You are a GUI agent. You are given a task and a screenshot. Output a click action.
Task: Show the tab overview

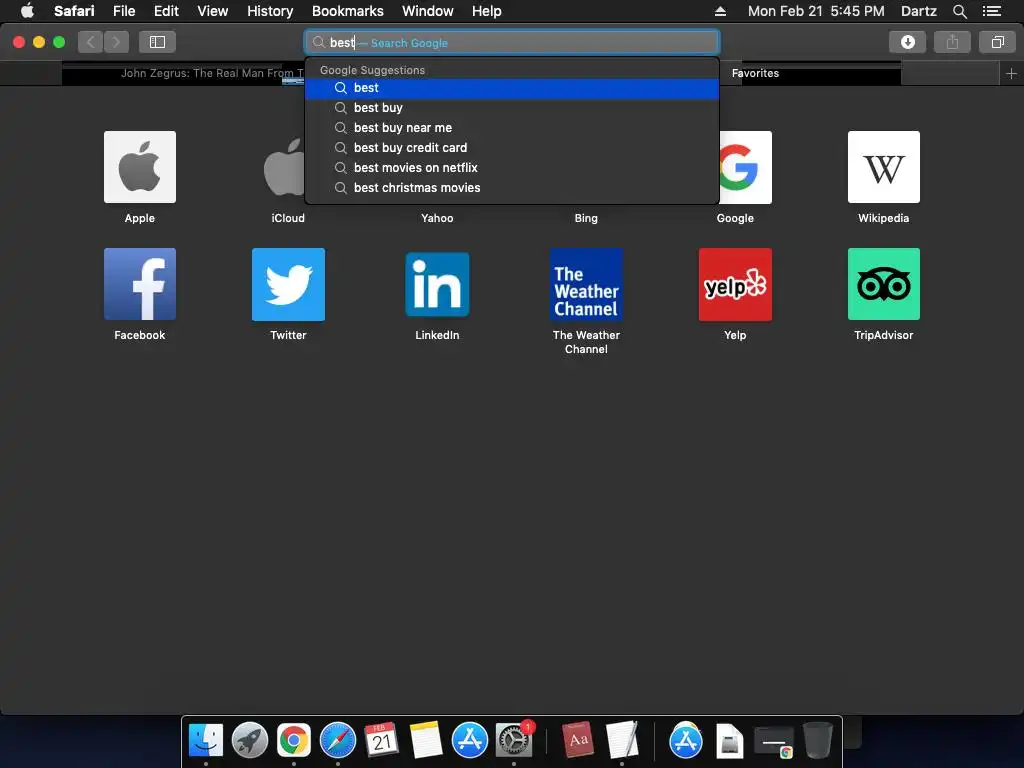[997, 42]
